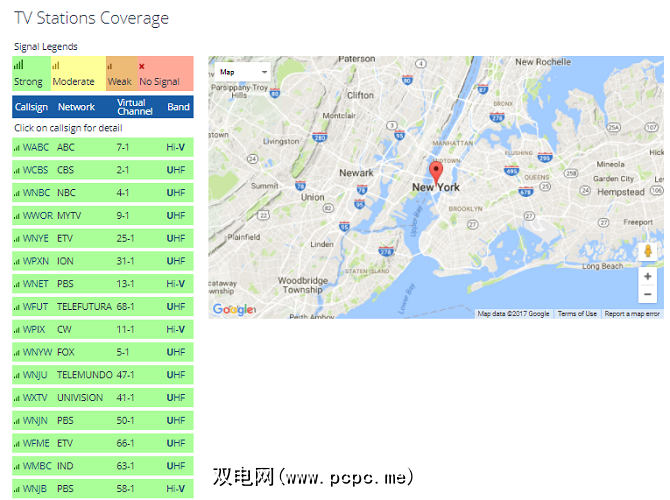Screen dimensions: 670x500
Task: Click the WNYW callsign
Action: click(x=38, y=352)
